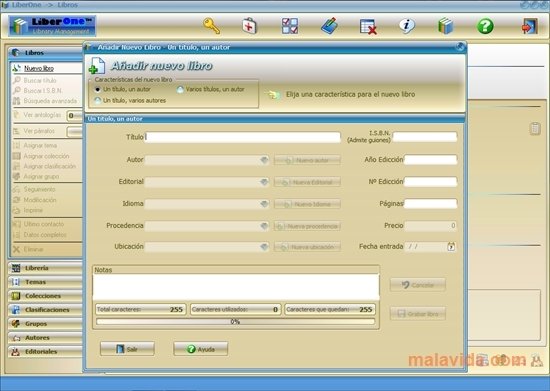Click the Caracteres utilizados 0 counter
This screenshot has width=550, height=391.
(235, 309)
